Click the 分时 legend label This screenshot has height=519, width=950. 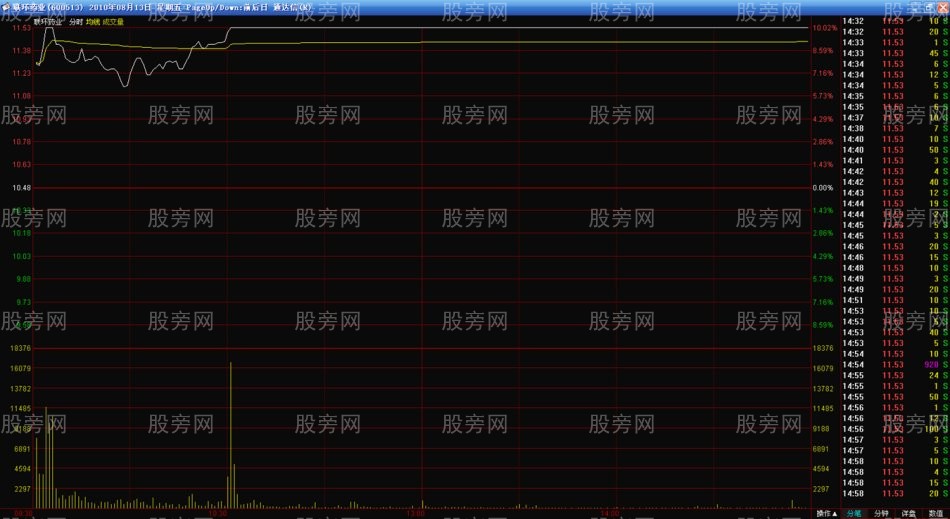pos(76,22)
